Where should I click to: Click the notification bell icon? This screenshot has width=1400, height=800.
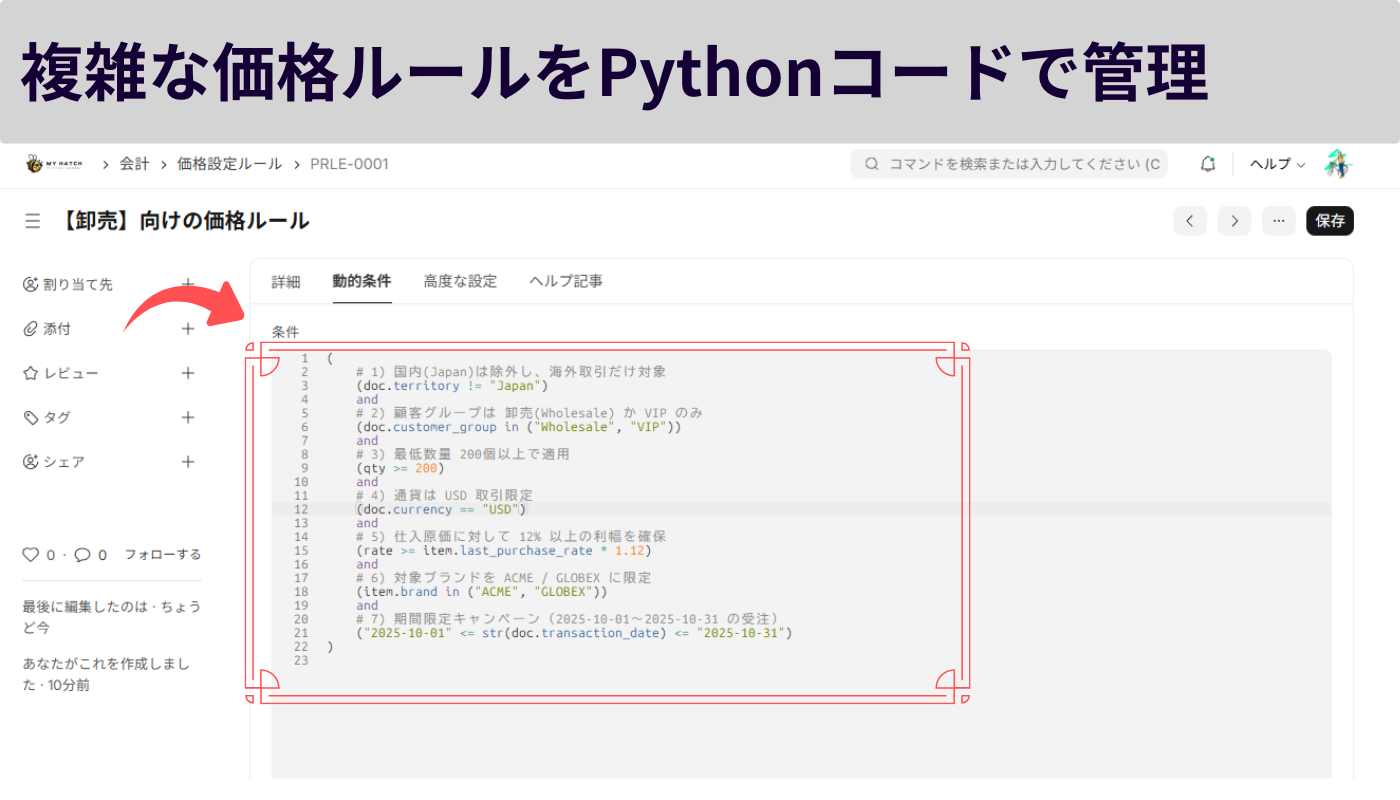tap(1207, 163)
